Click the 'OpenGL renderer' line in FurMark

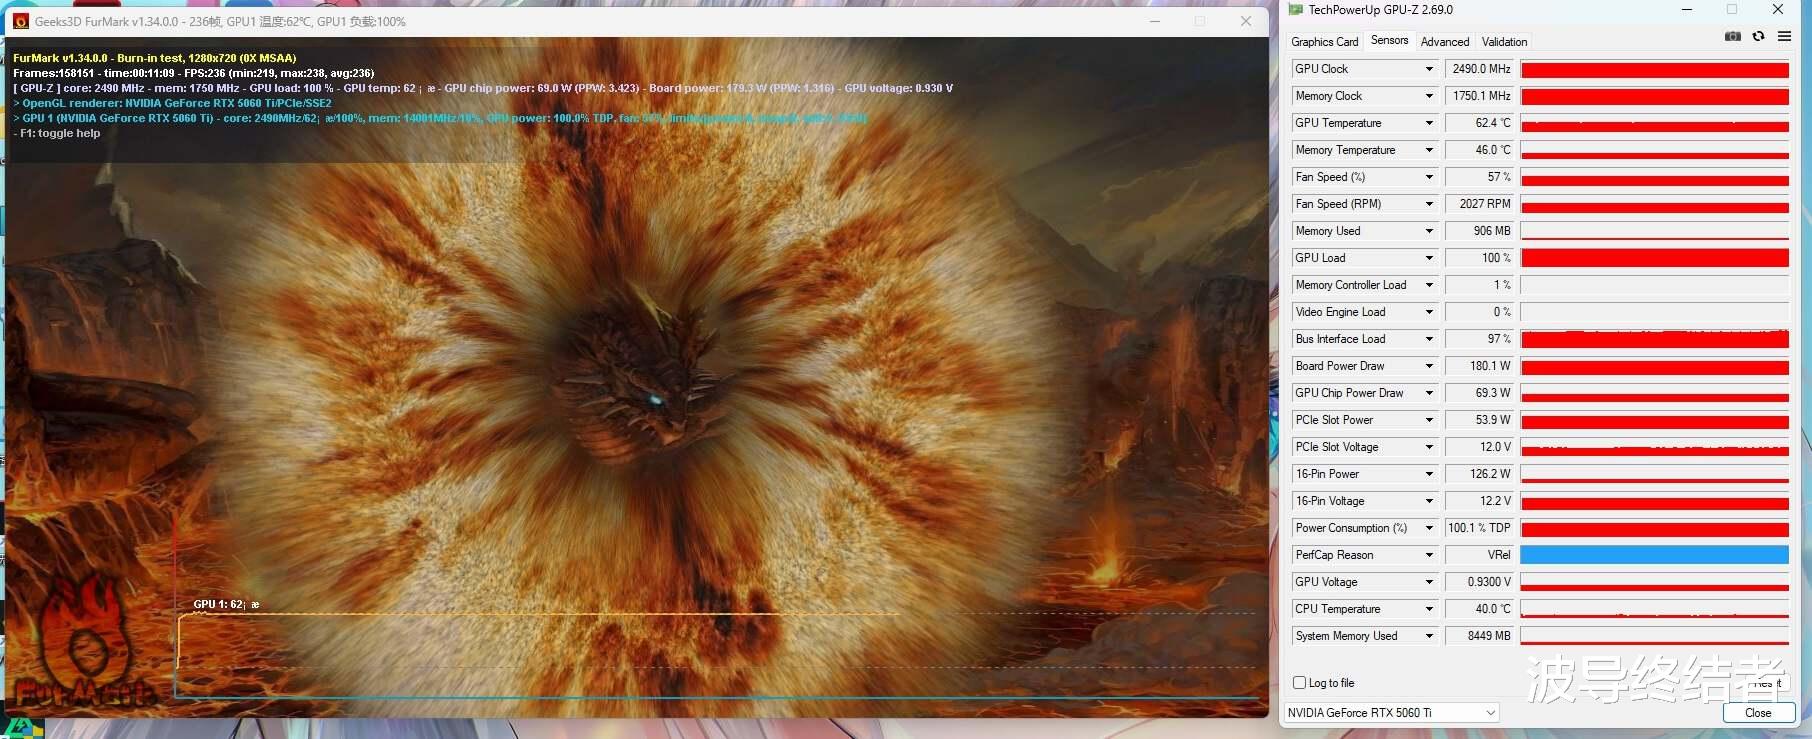pos(172,103)
